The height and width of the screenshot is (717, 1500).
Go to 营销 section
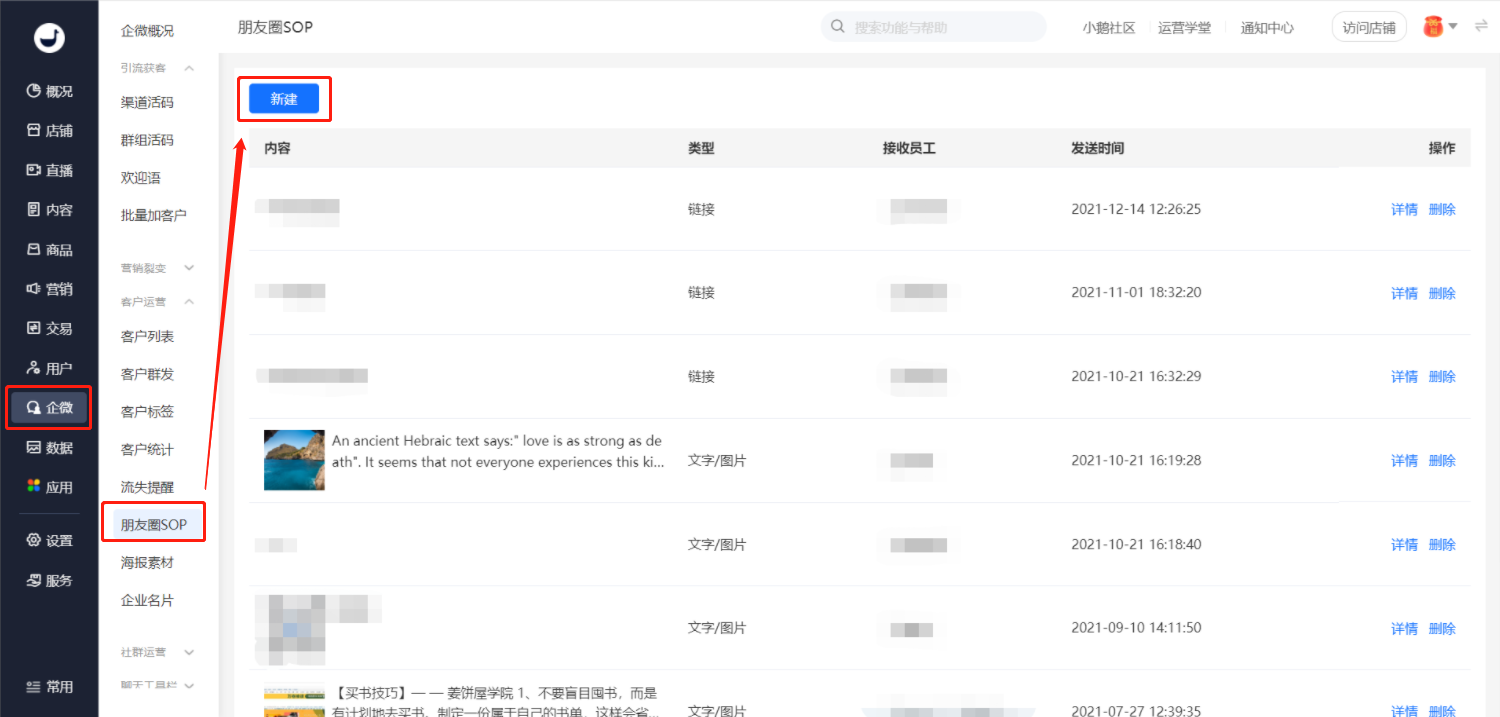(x=49, y=289)
